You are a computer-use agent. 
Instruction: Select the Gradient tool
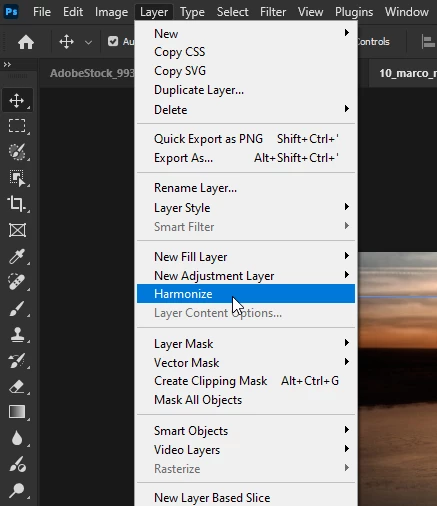pyautogui.click(x=17, y=412)
